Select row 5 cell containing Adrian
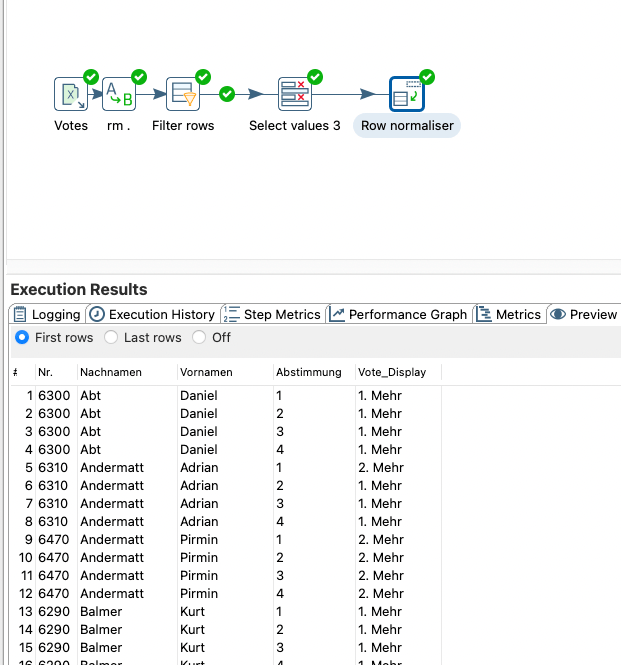Viewport: 621px width, 665px height. (x=199, y=468)
